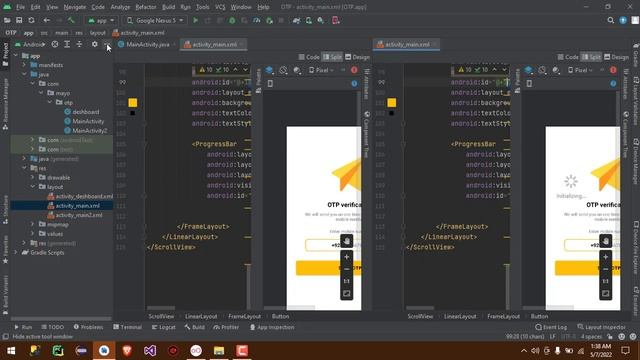Click the Debug app bug icon
Image resolution: width=640 pixels, height=360 pixels.
(232, 20)
